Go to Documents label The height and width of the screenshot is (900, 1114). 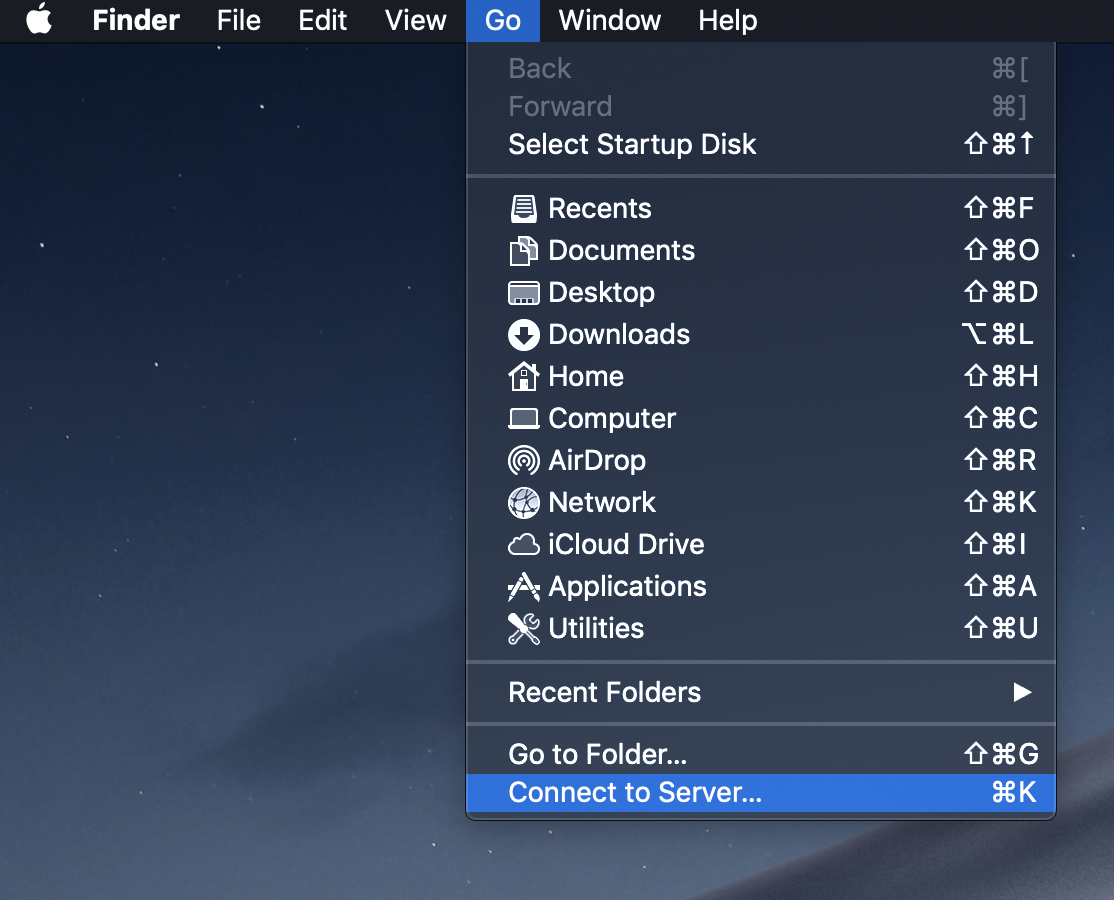point(622,251)
